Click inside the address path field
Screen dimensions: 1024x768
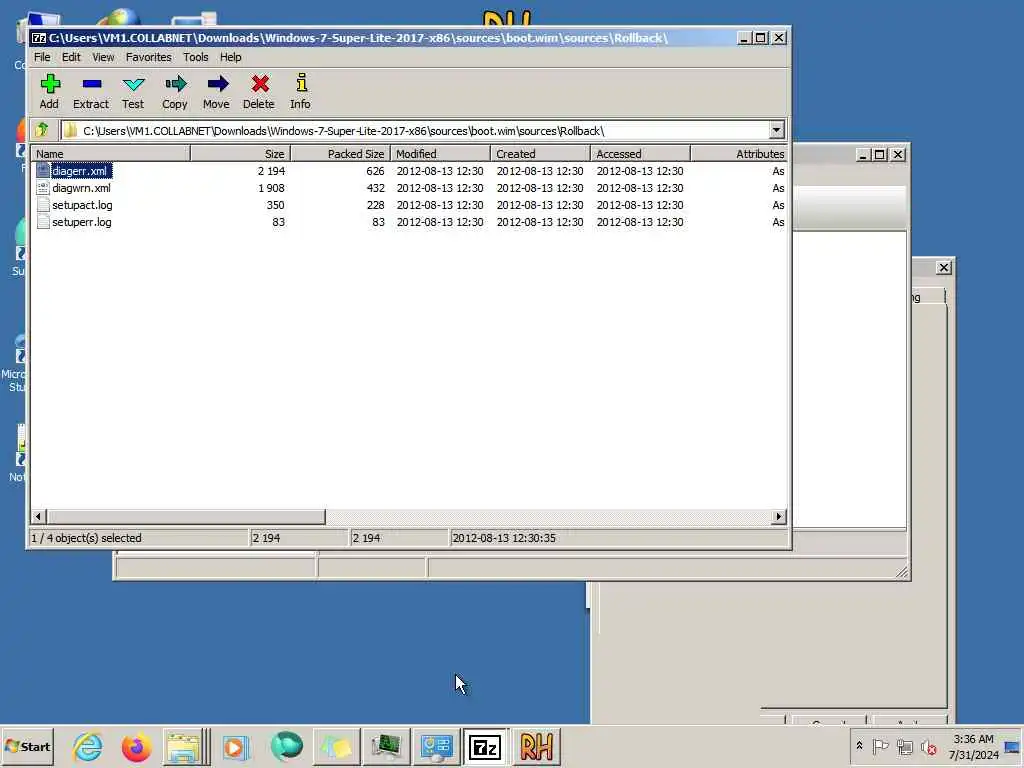[x=414, y=130]
